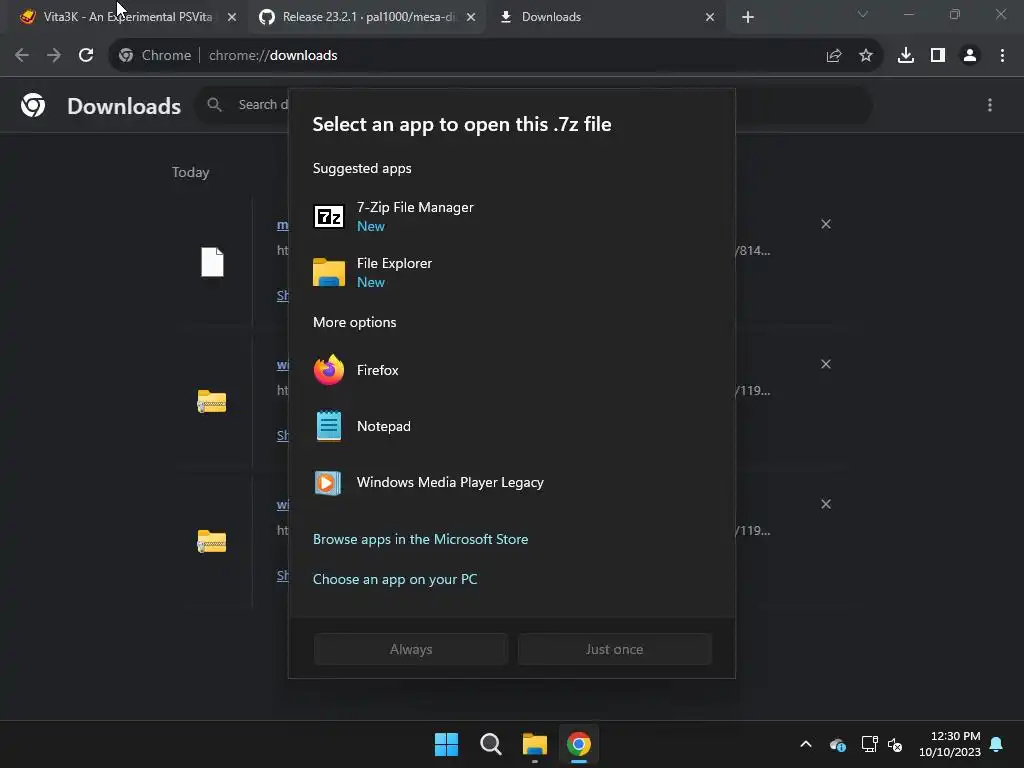Open Chrome profile menu
This screenshot has height=768, width=1024.
(970, 56)
